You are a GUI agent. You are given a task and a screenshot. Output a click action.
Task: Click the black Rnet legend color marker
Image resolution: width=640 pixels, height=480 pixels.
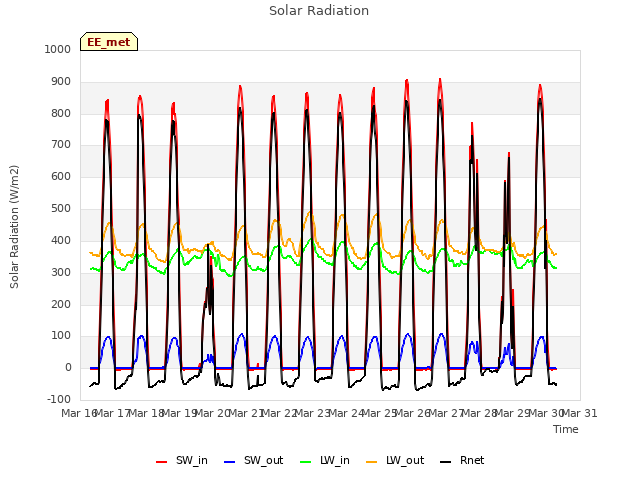[446, 462]
